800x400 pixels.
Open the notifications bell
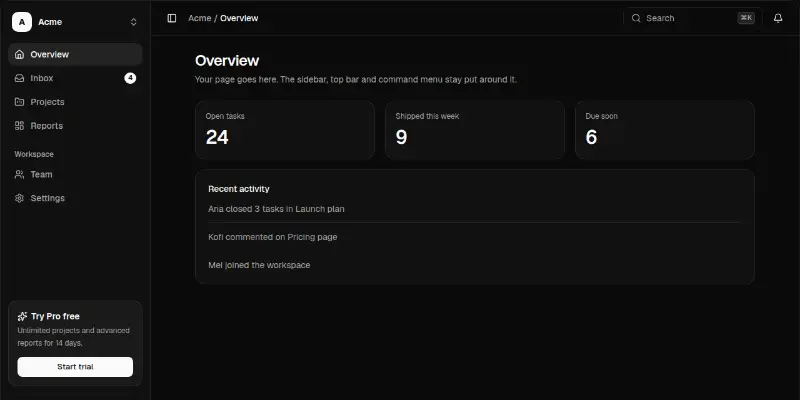coord(778,18)
